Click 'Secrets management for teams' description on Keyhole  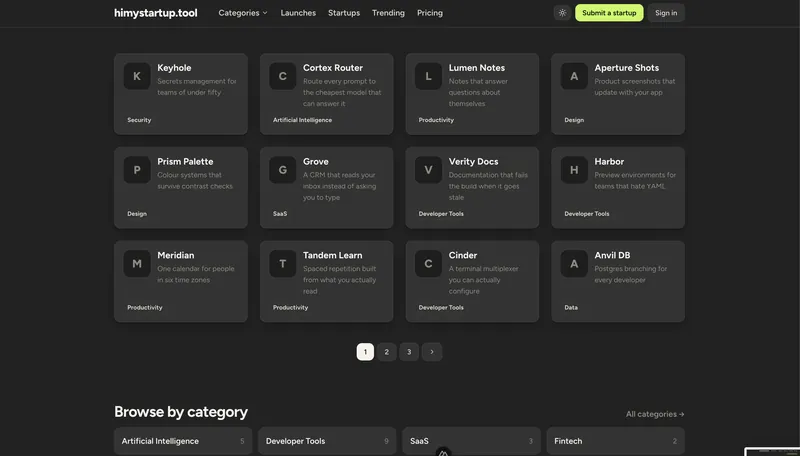pos(197,87)
